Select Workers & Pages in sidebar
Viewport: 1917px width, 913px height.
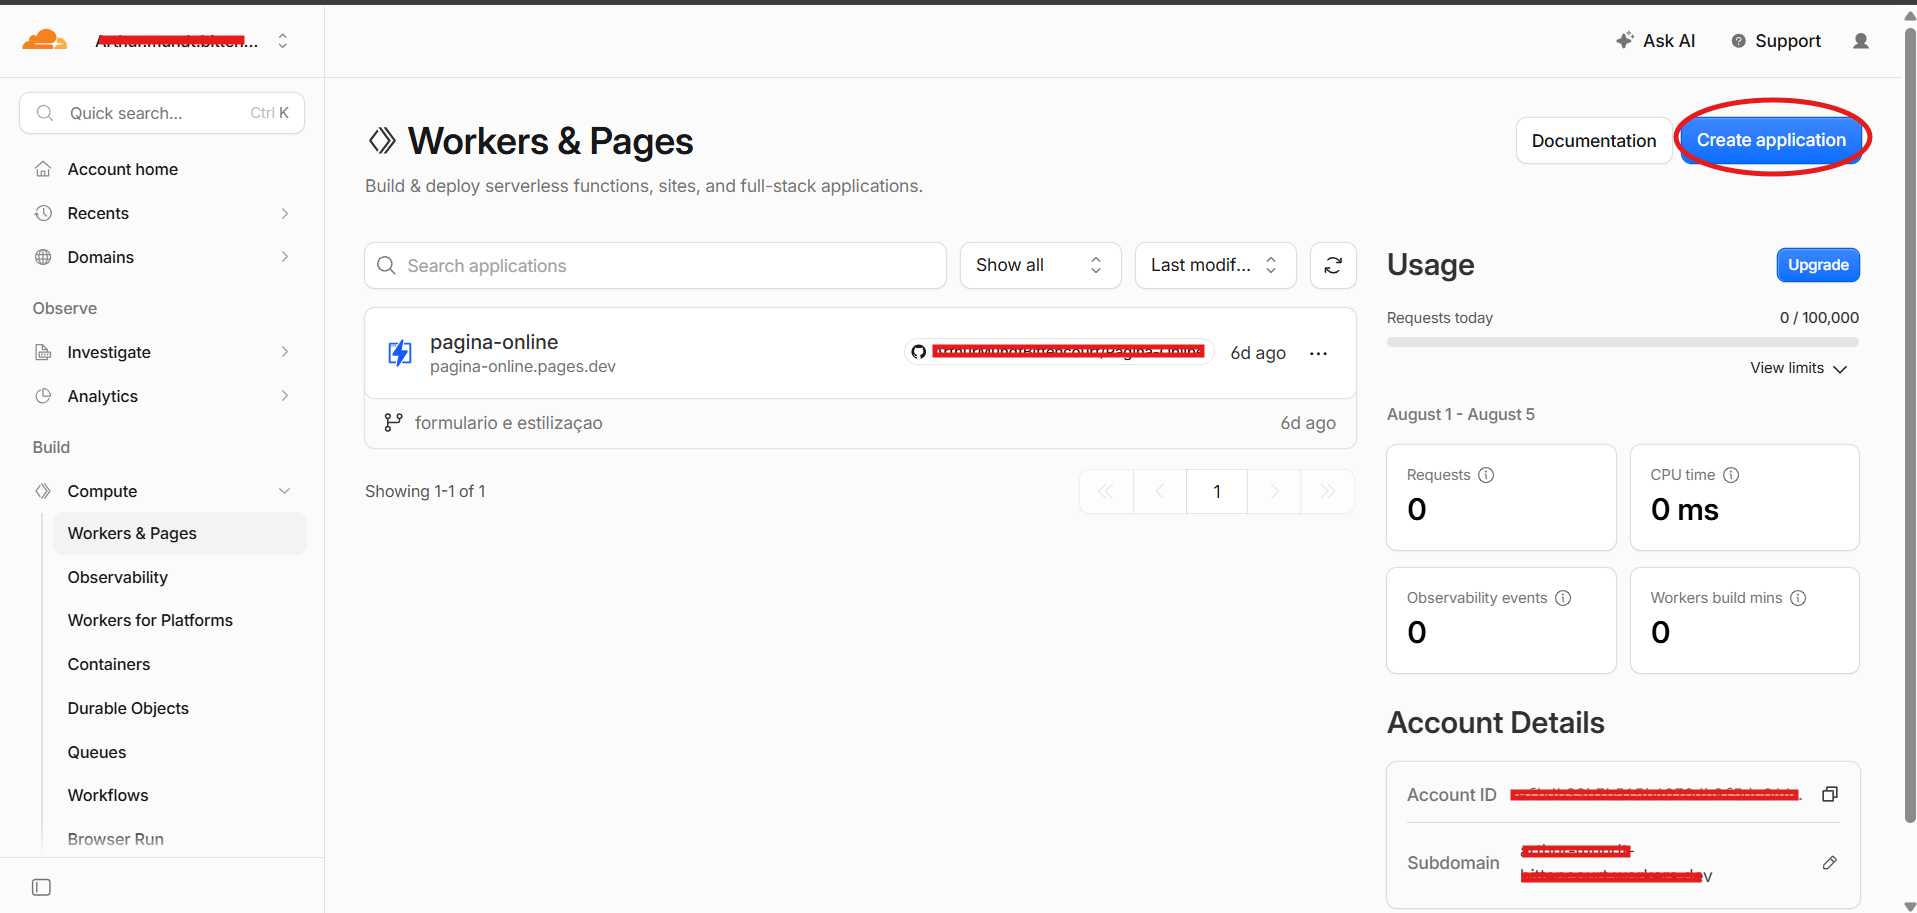[180, 534]
